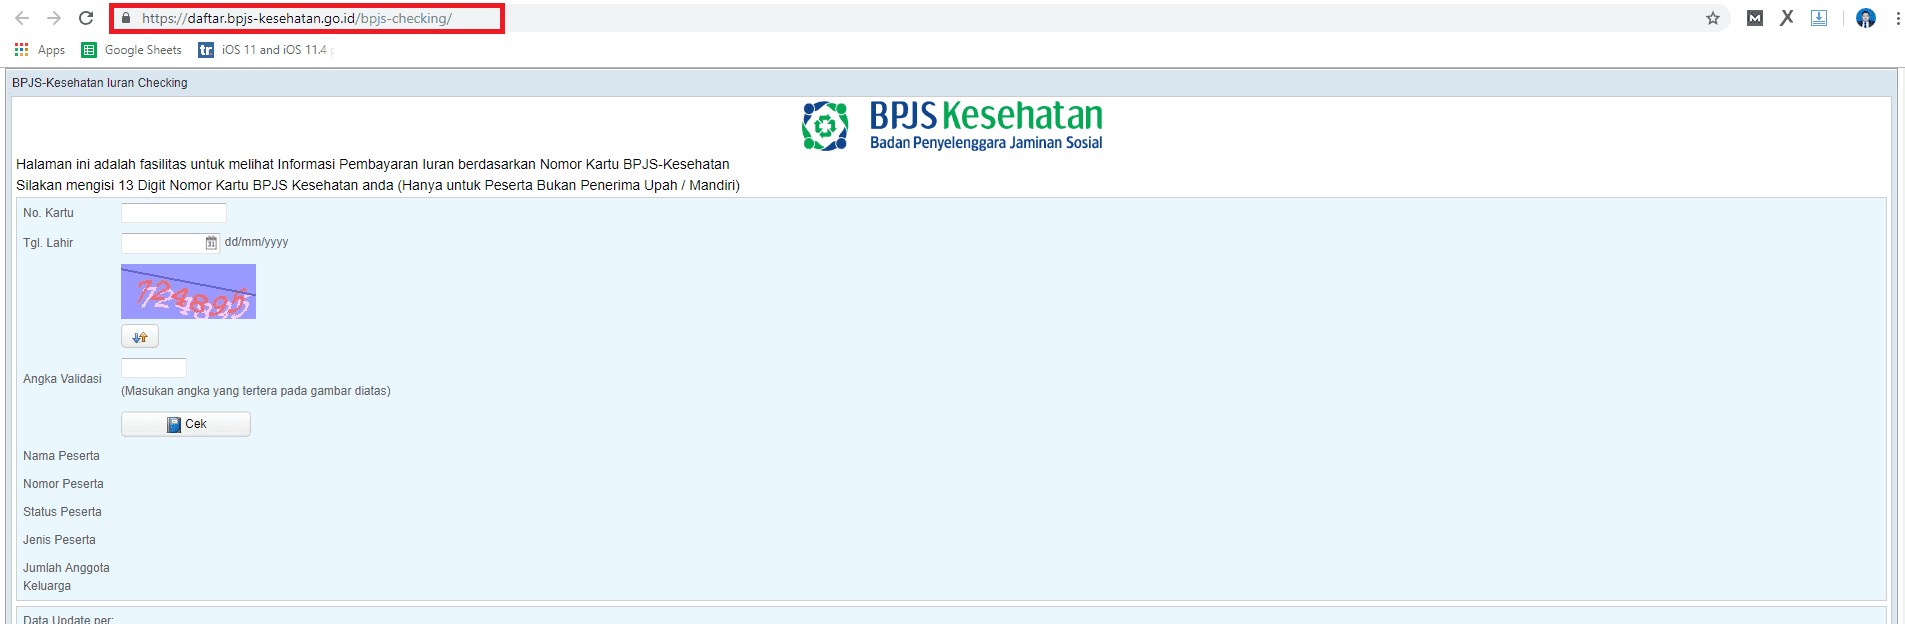Open the Google Sheets bookmark
This screenshot has width=1905, height=624.
[x=132, y=50]
